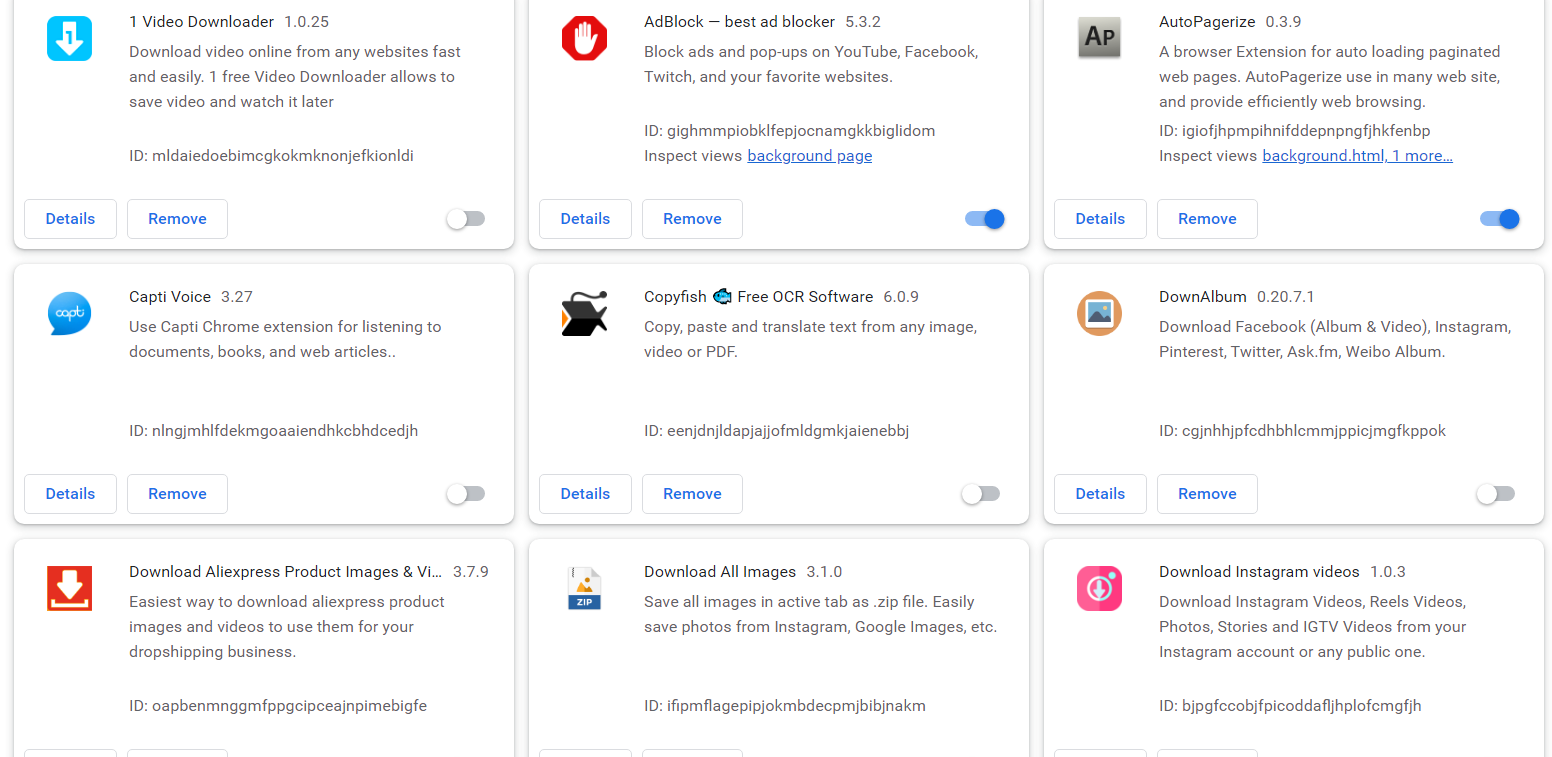Click the Copyfish description text

click(810, 339)
